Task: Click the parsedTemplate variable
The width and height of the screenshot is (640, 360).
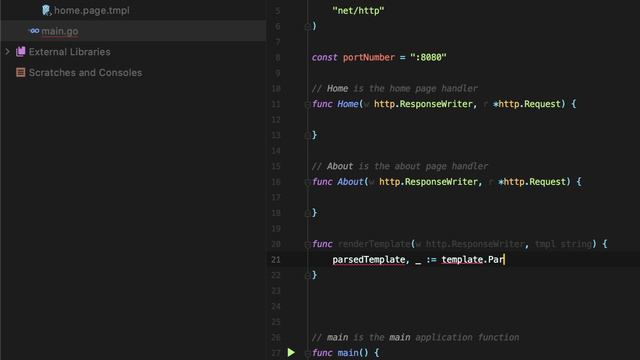Action: point(369,260)
